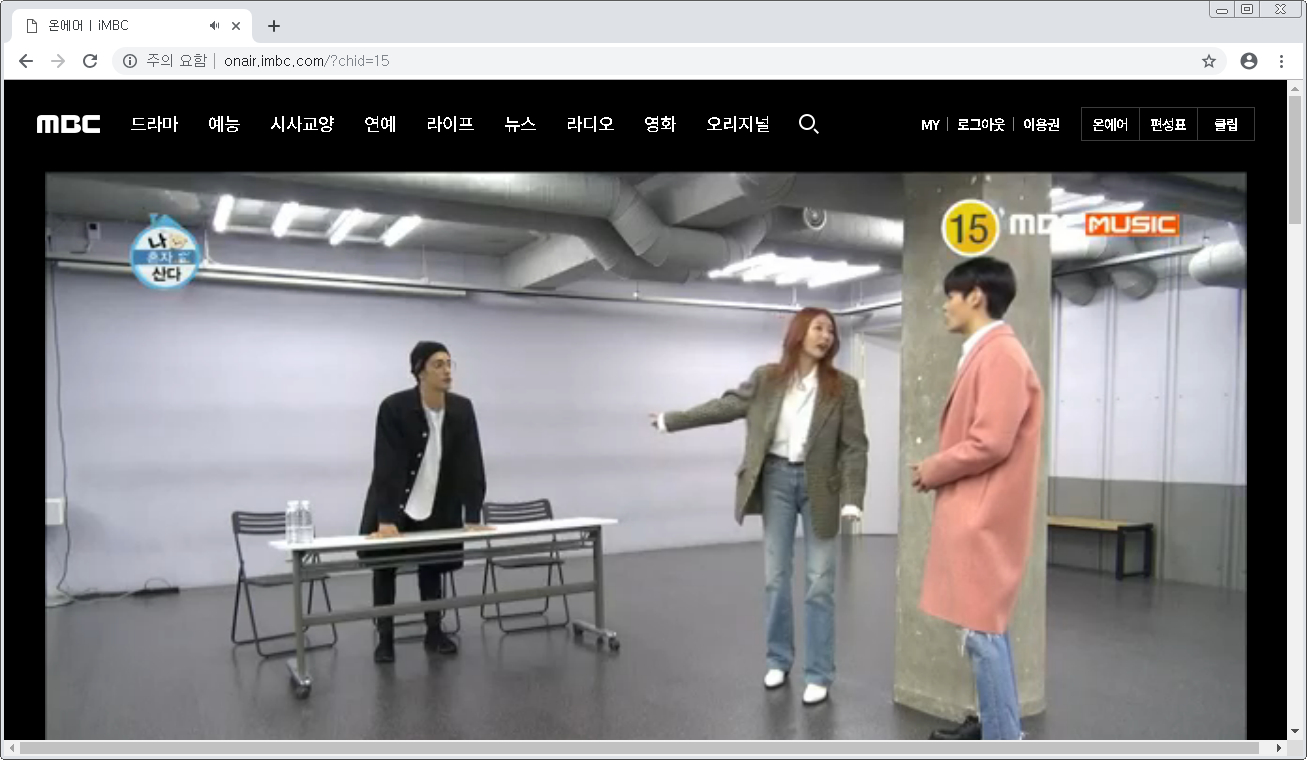1307x760 pixels.
Task: Click the 로그아웃 link
Action: click(981, 125)
